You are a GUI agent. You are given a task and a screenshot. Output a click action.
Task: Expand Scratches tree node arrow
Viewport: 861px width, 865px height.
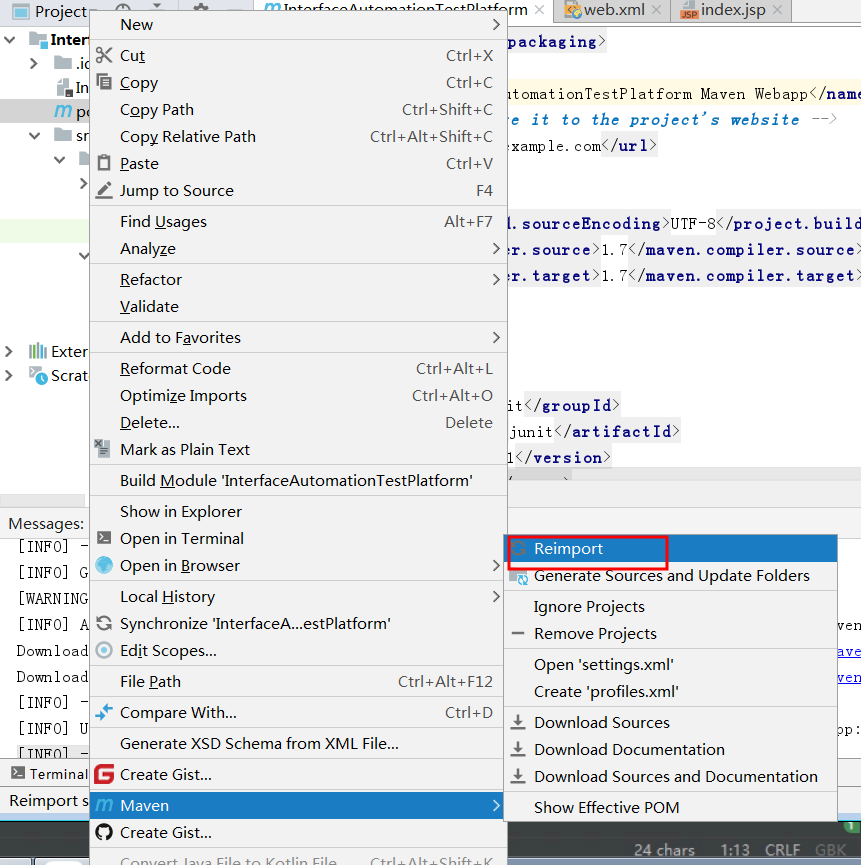(8, 376)
